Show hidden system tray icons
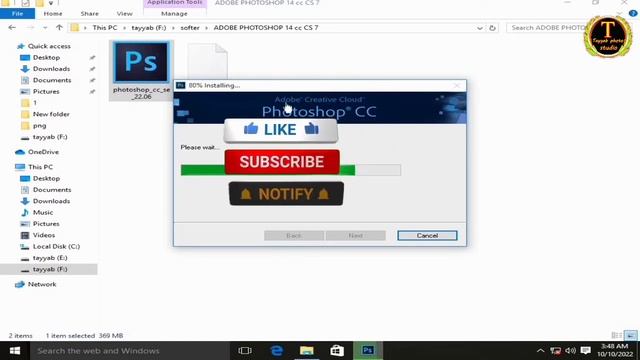The width and height of the screenshot is (640, 360). [540, 351]
